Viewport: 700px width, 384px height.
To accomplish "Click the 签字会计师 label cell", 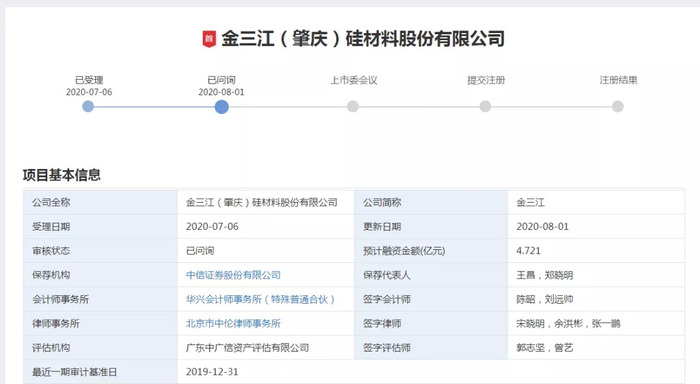I will (431, 299).
